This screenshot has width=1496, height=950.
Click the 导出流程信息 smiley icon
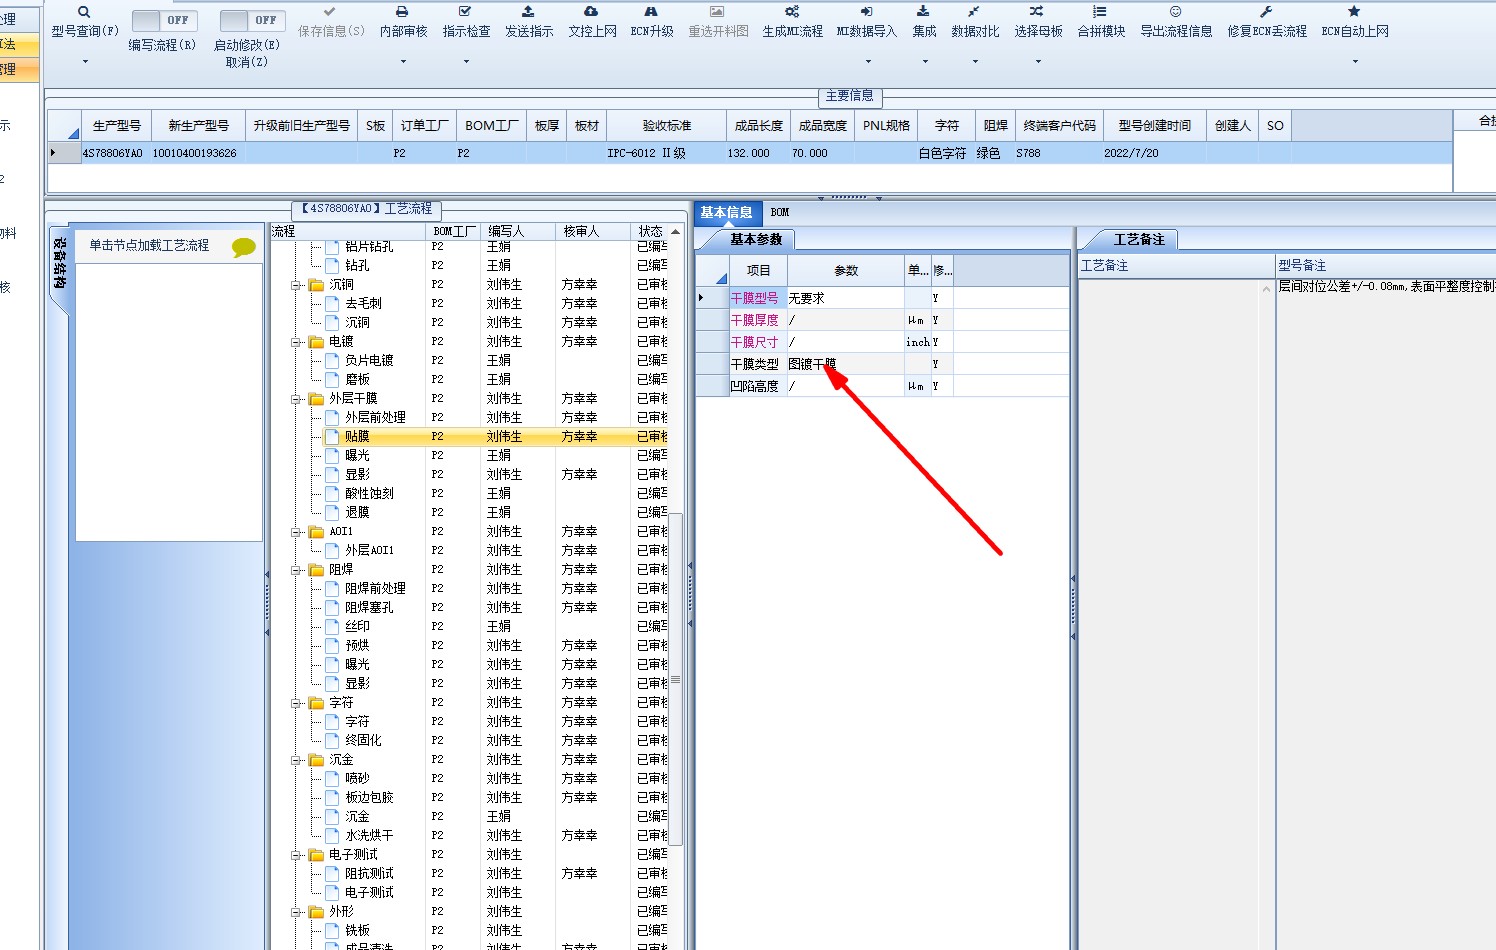click(x=1175, y=11)
